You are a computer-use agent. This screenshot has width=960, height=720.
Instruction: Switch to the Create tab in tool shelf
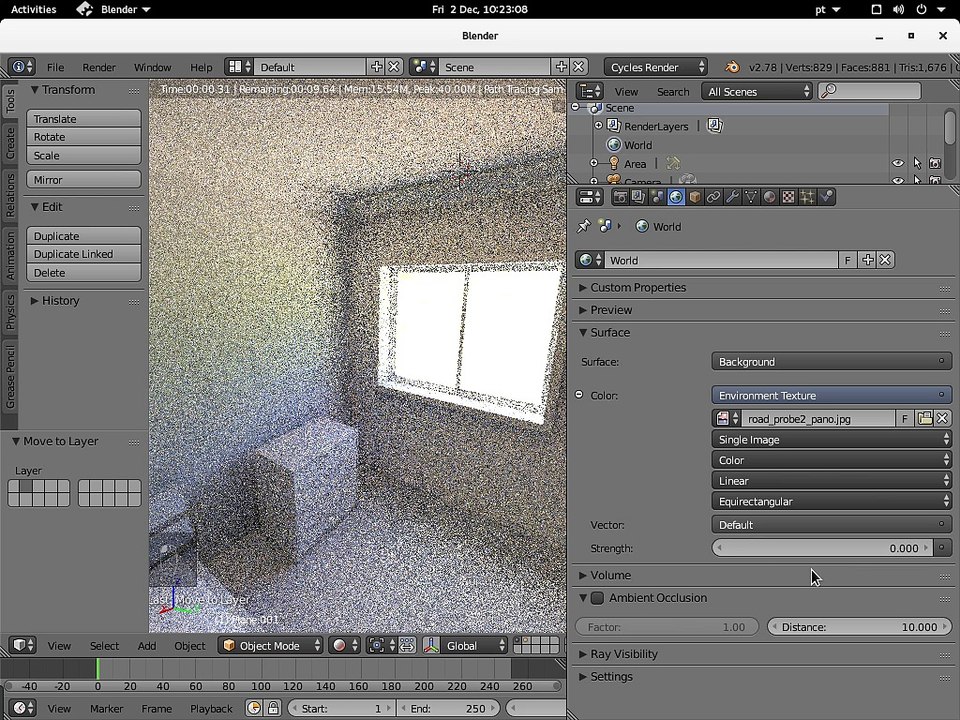tap(10, 144)
